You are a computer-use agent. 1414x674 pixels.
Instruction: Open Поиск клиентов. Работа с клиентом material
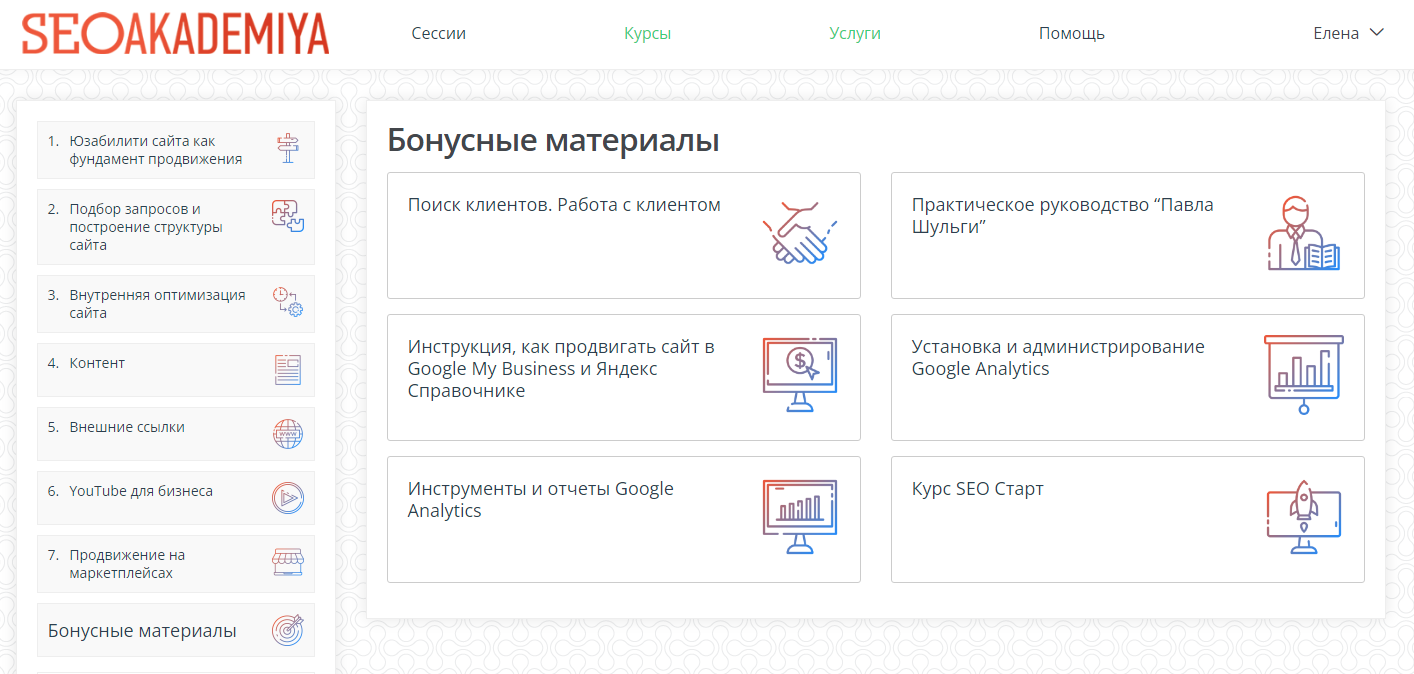pyautogui.click(x=624, y=235)
